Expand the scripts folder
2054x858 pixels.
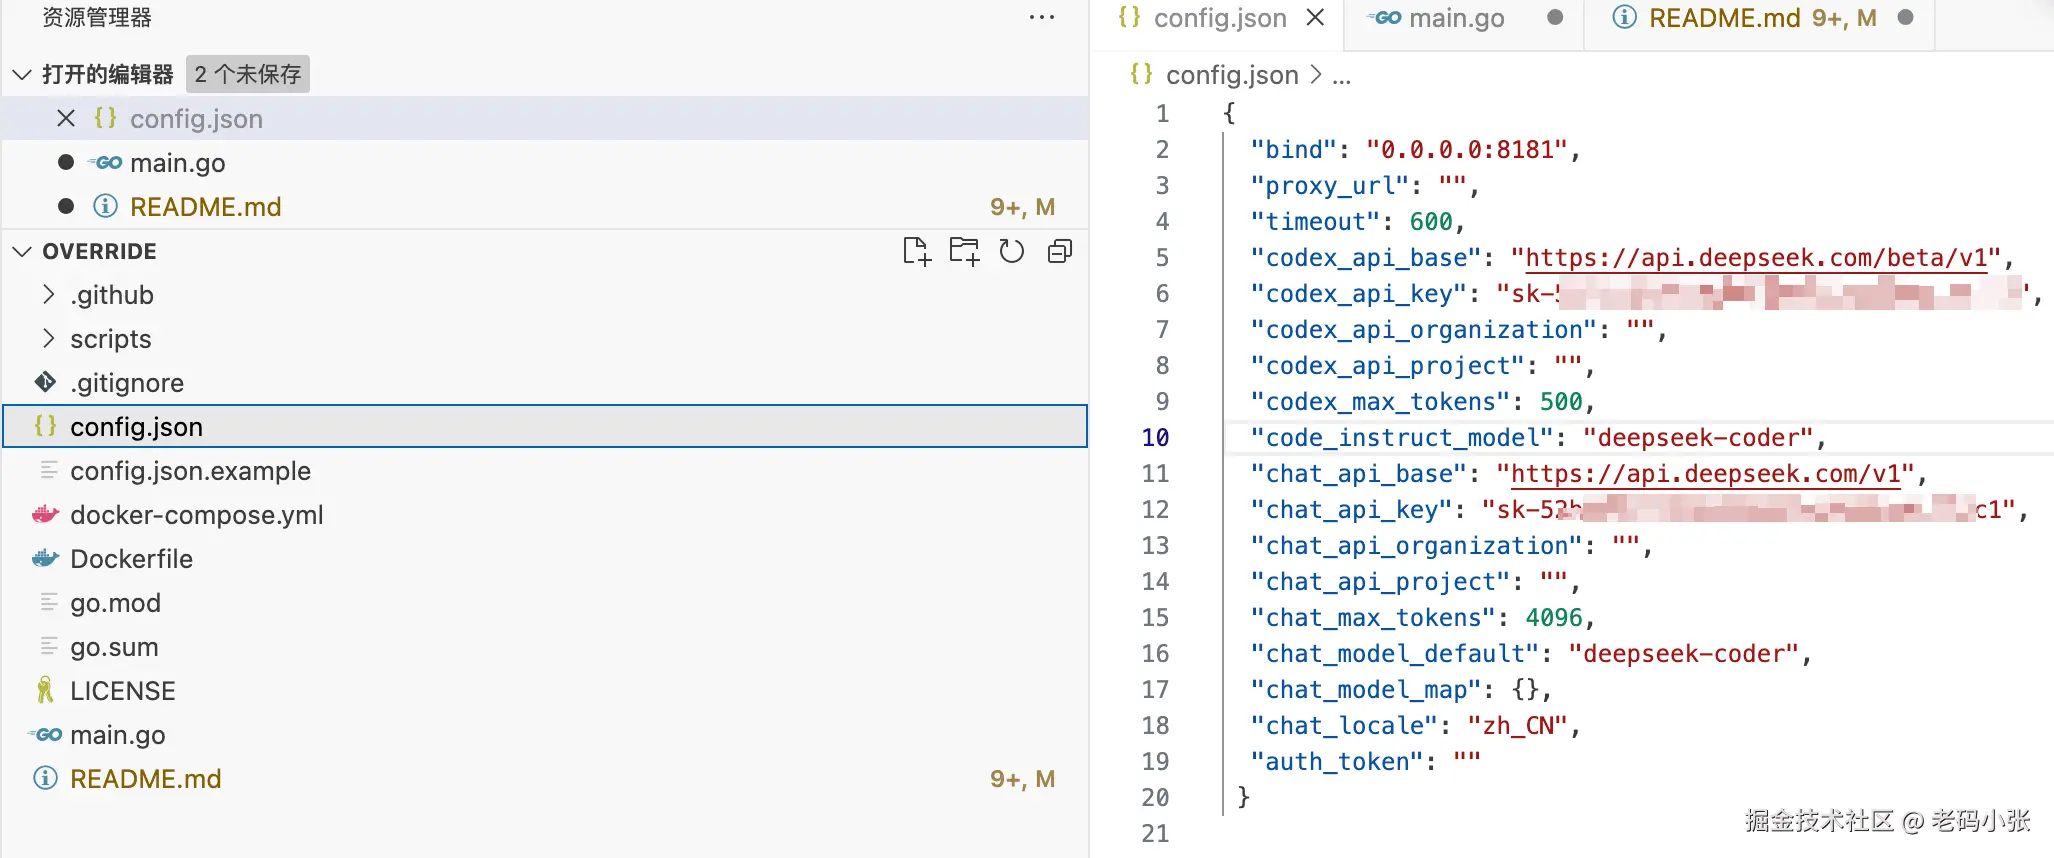click(48, 339)
